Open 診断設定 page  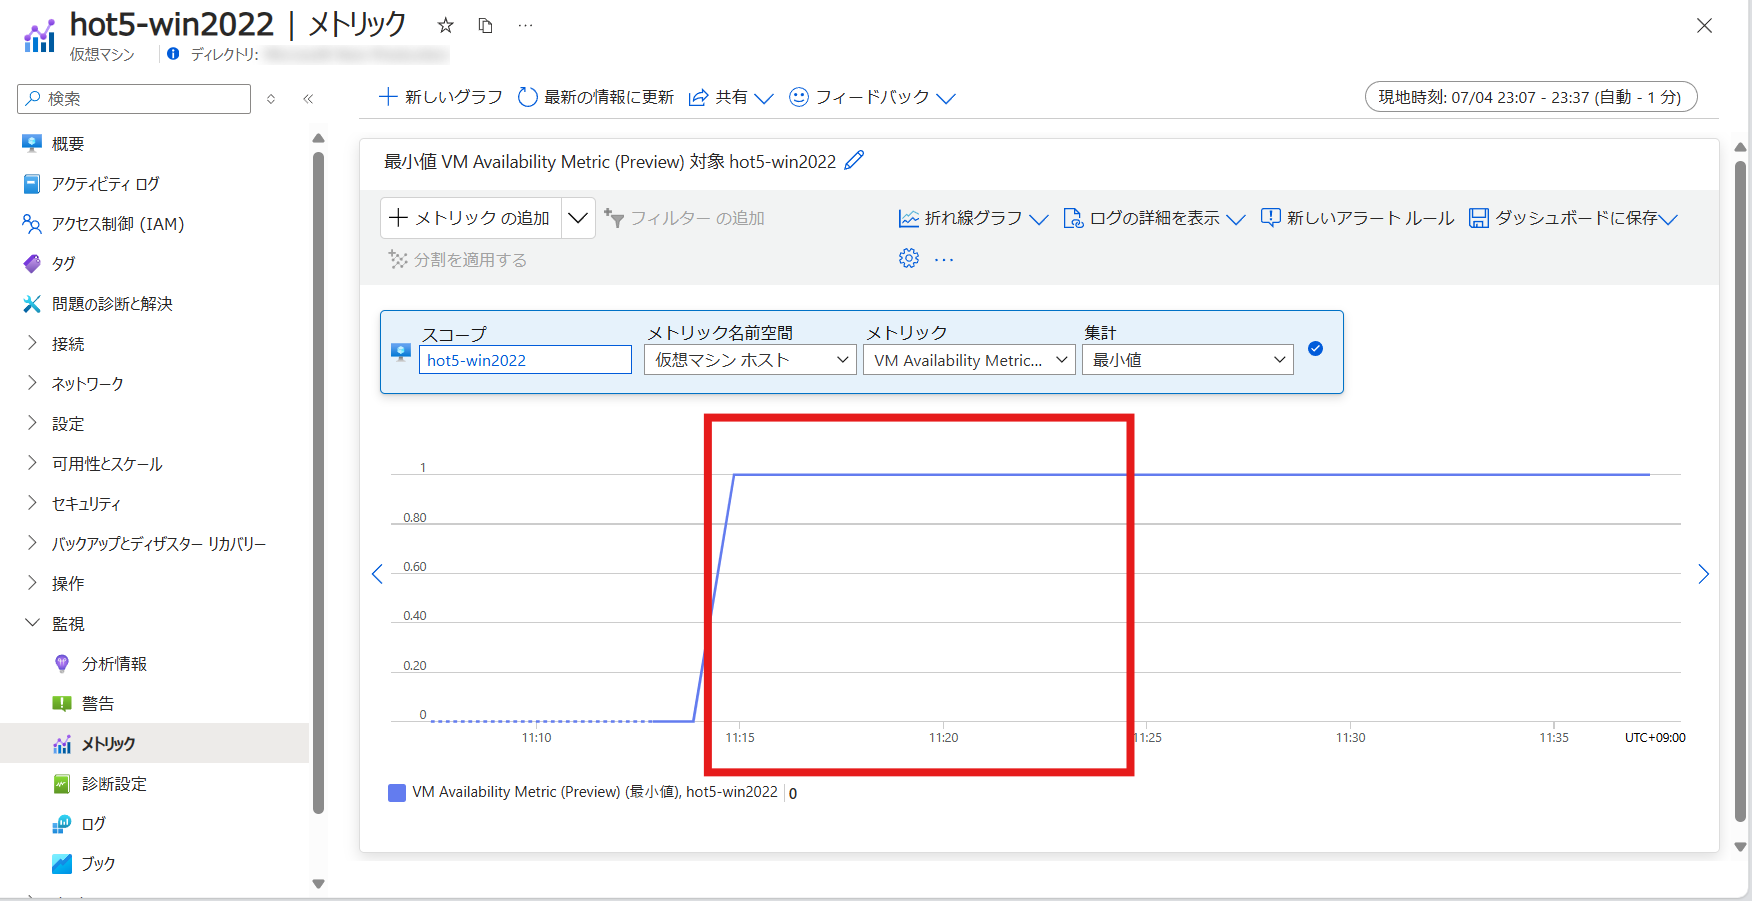pos(114,784)
